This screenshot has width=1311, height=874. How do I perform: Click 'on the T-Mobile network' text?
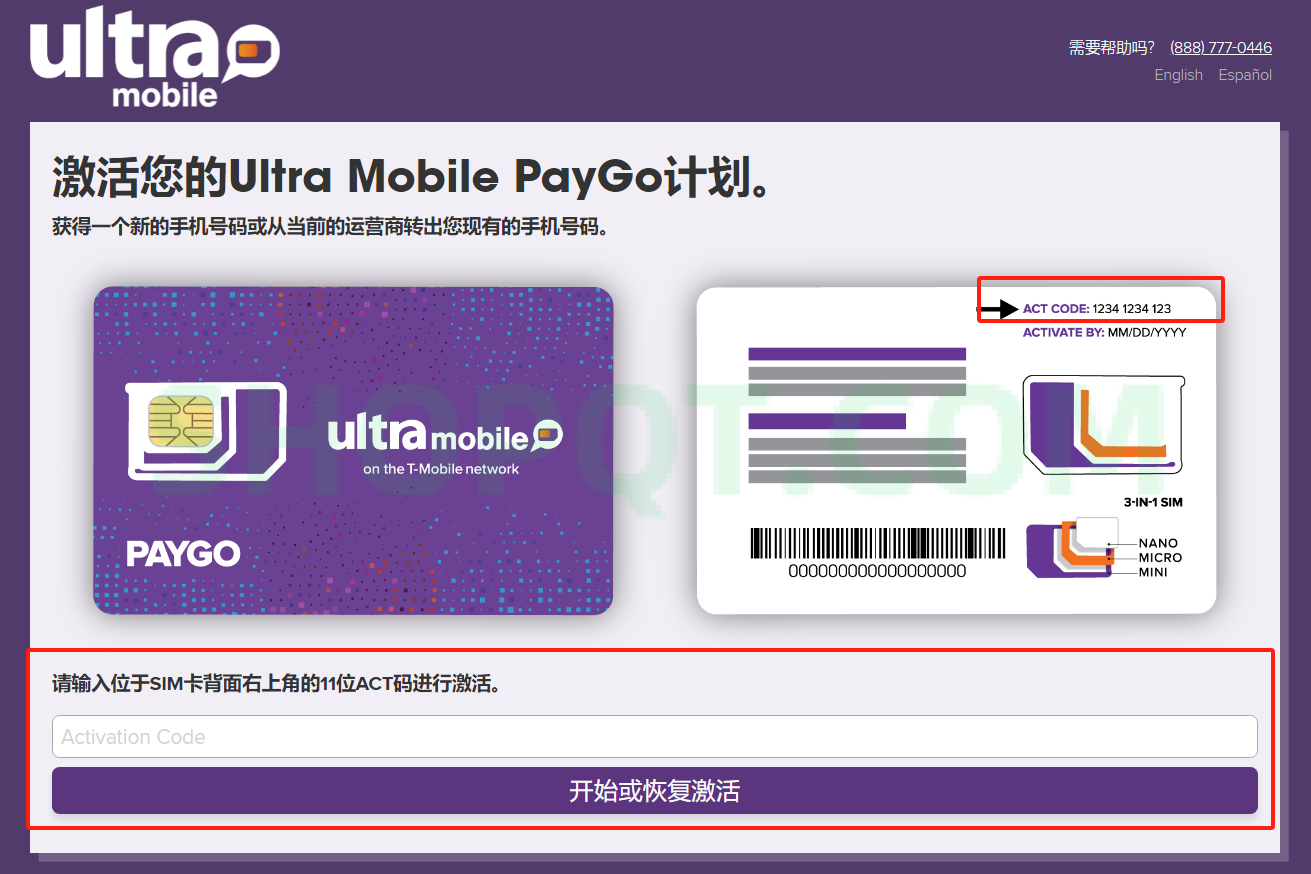point(441,468)
